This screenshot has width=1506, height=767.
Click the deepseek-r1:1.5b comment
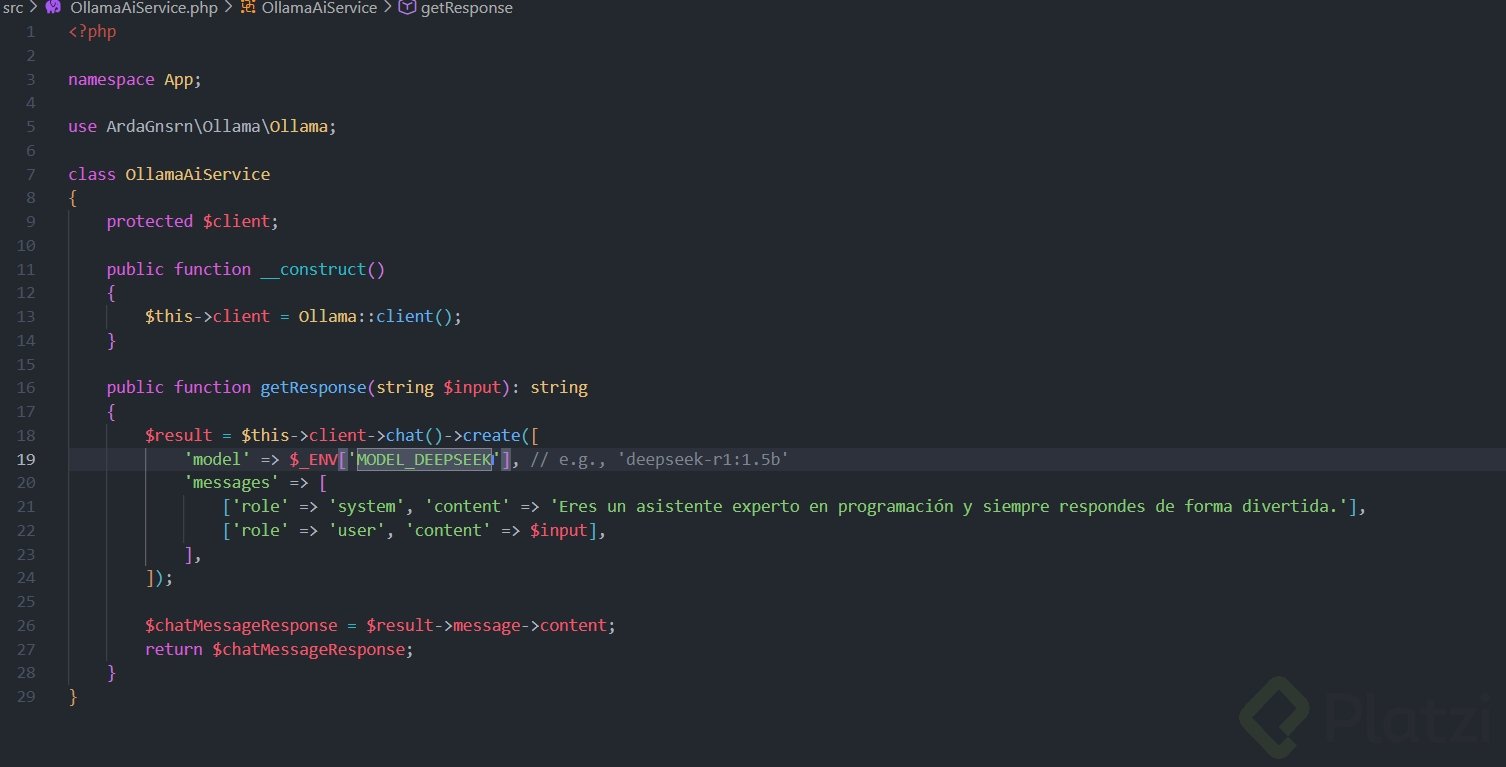pyautogui.click(x=660, y=460)
